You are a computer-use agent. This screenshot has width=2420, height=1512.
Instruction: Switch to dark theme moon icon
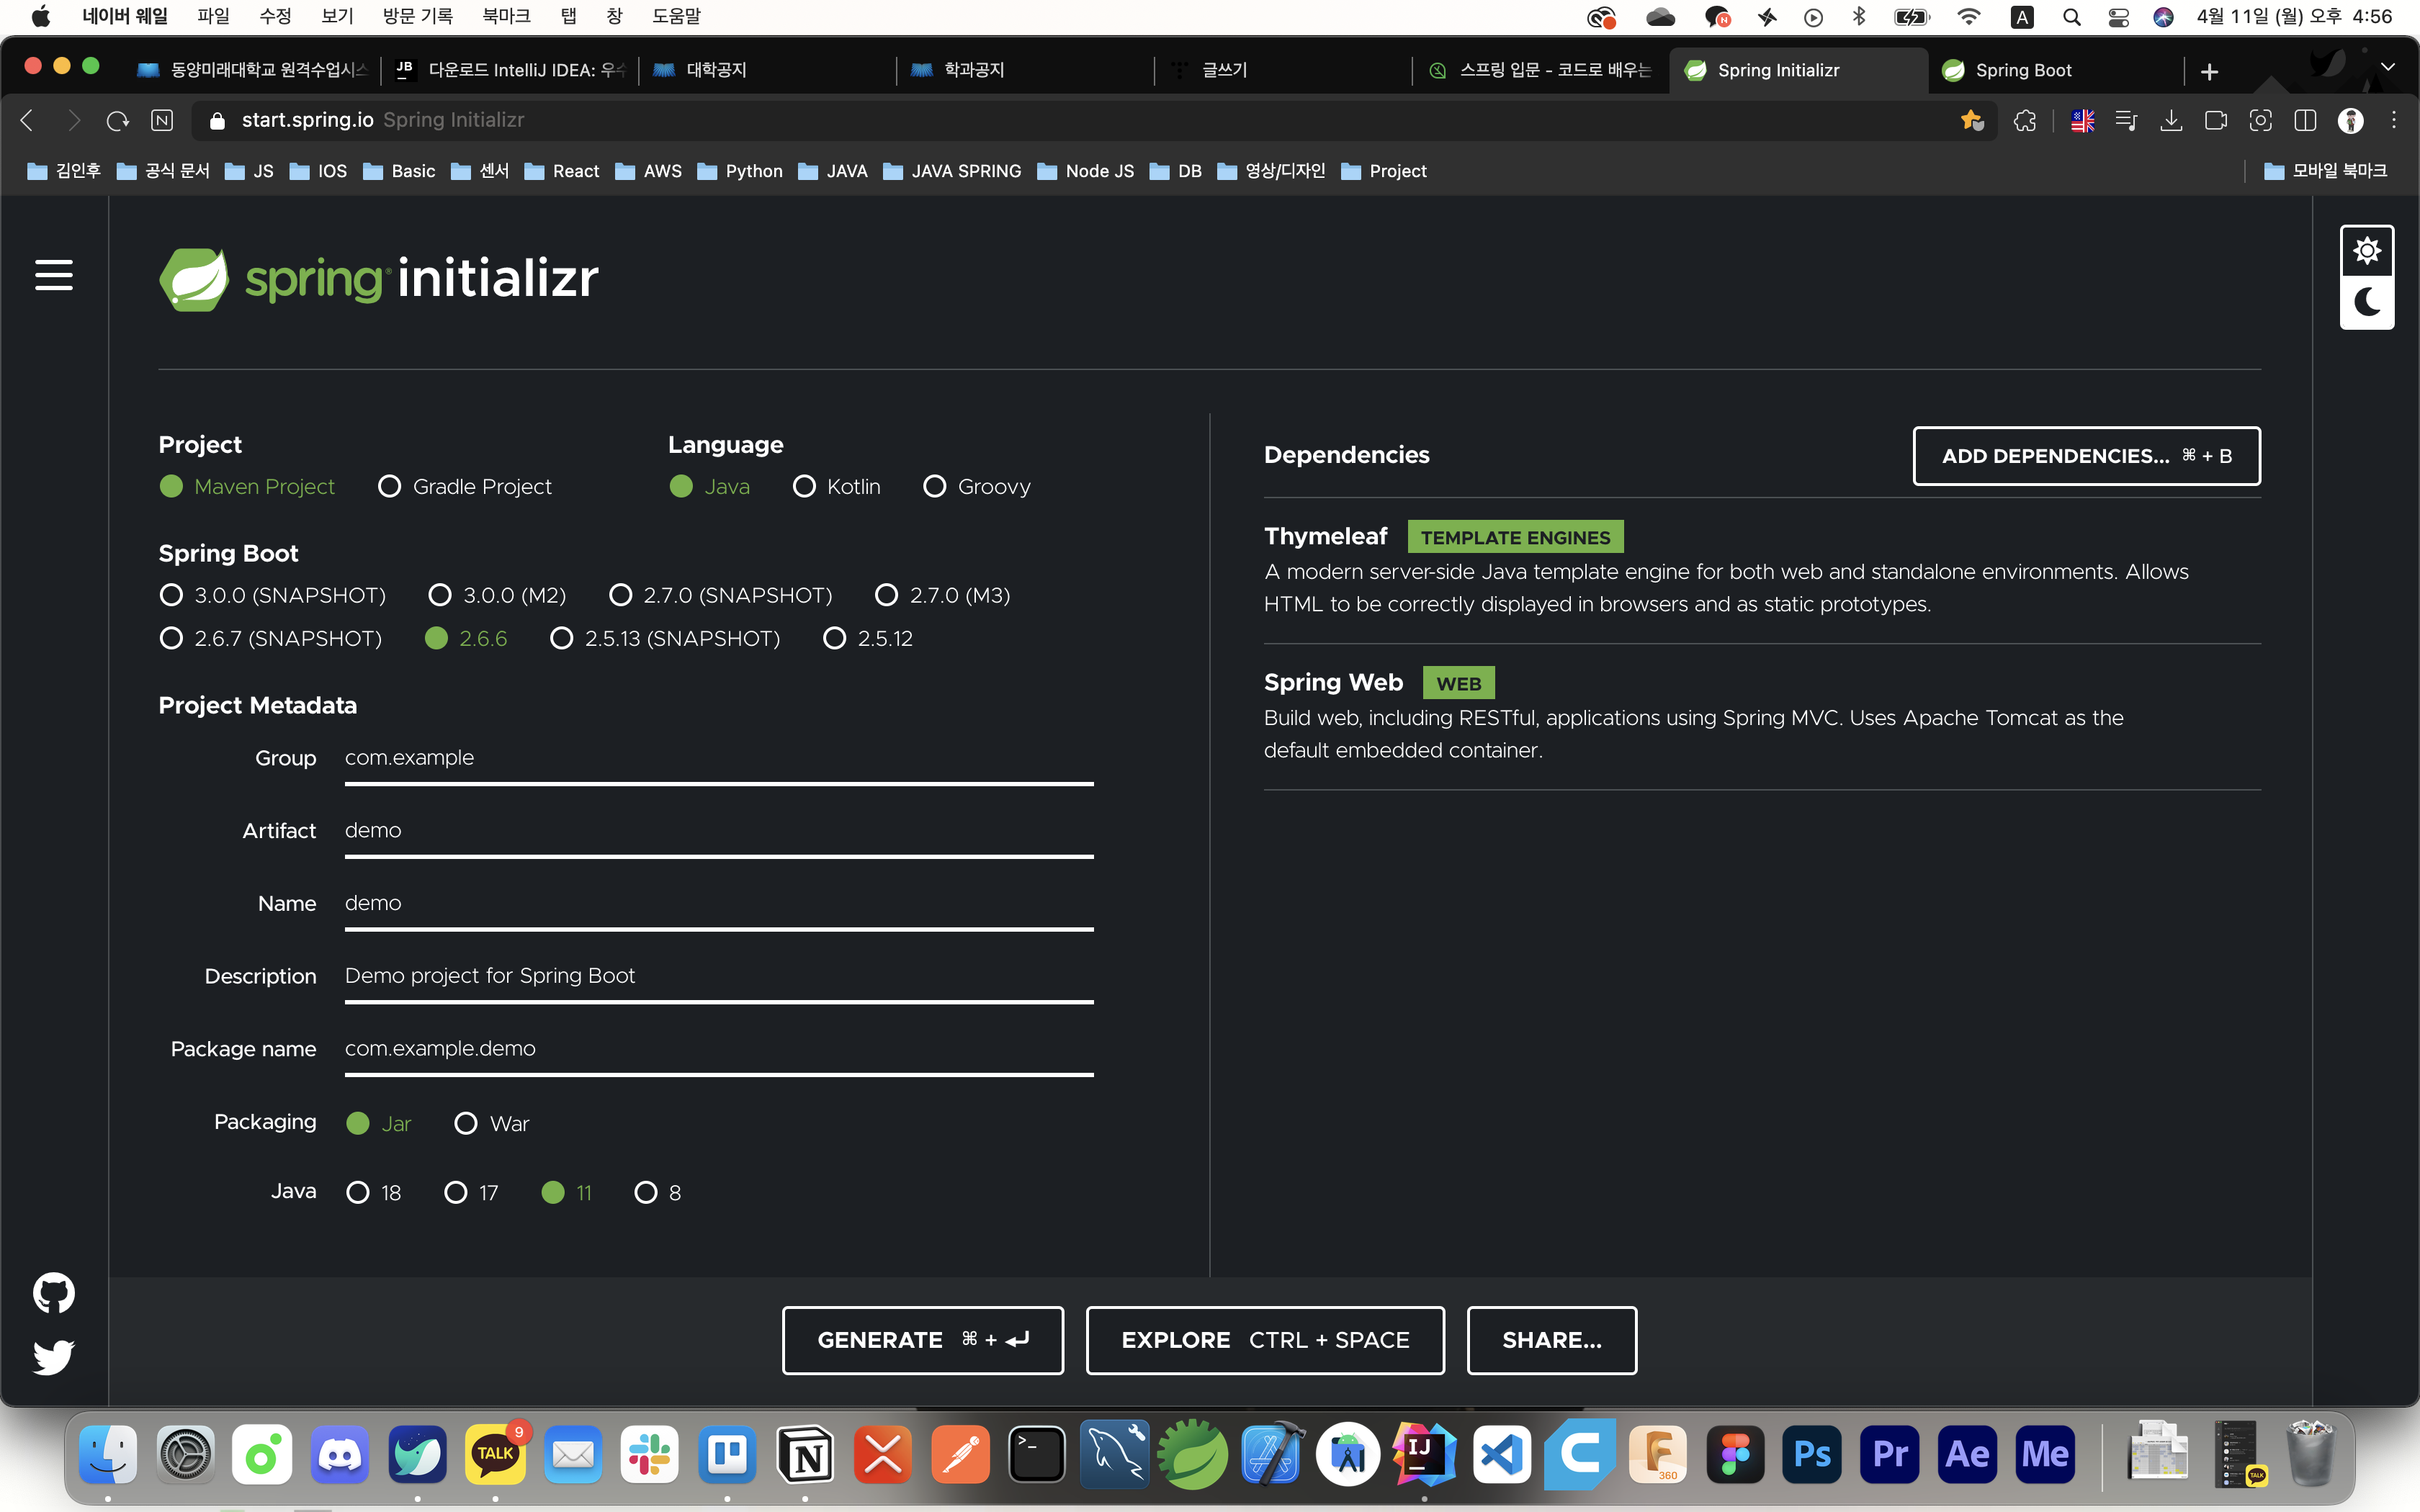tap(2366, 302)
